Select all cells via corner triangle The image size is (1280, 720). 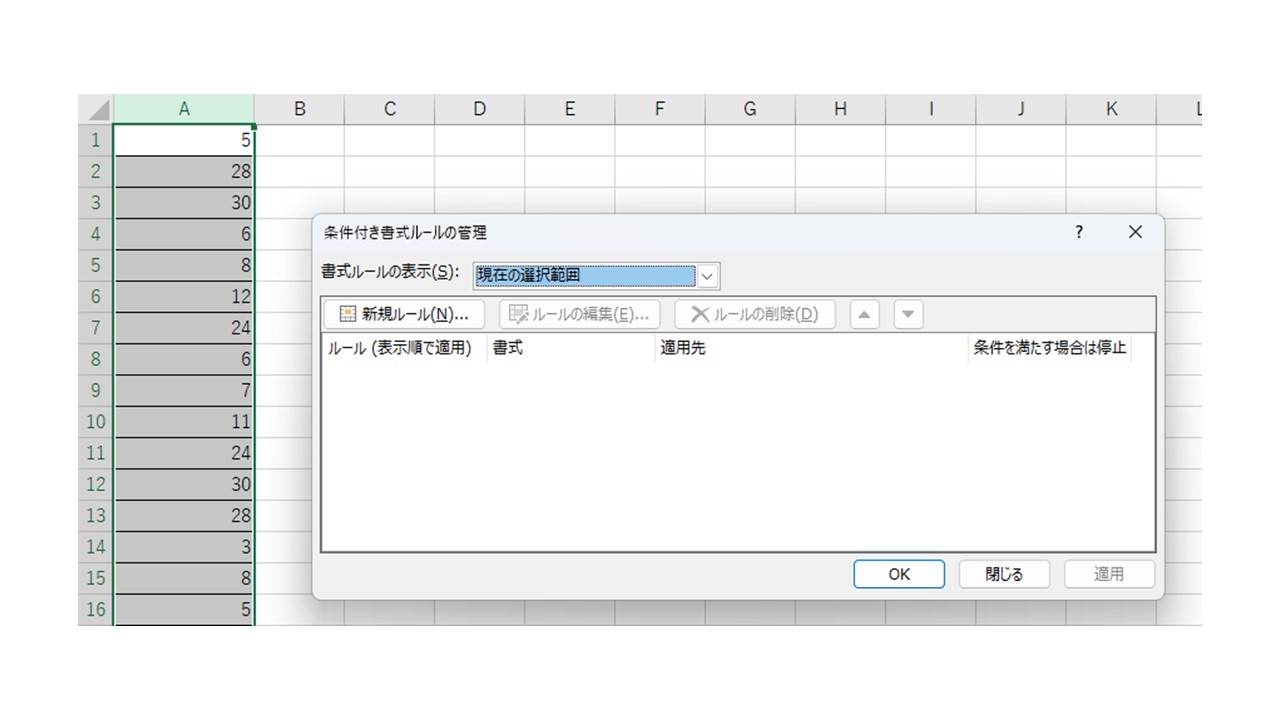tap(96, 109)
